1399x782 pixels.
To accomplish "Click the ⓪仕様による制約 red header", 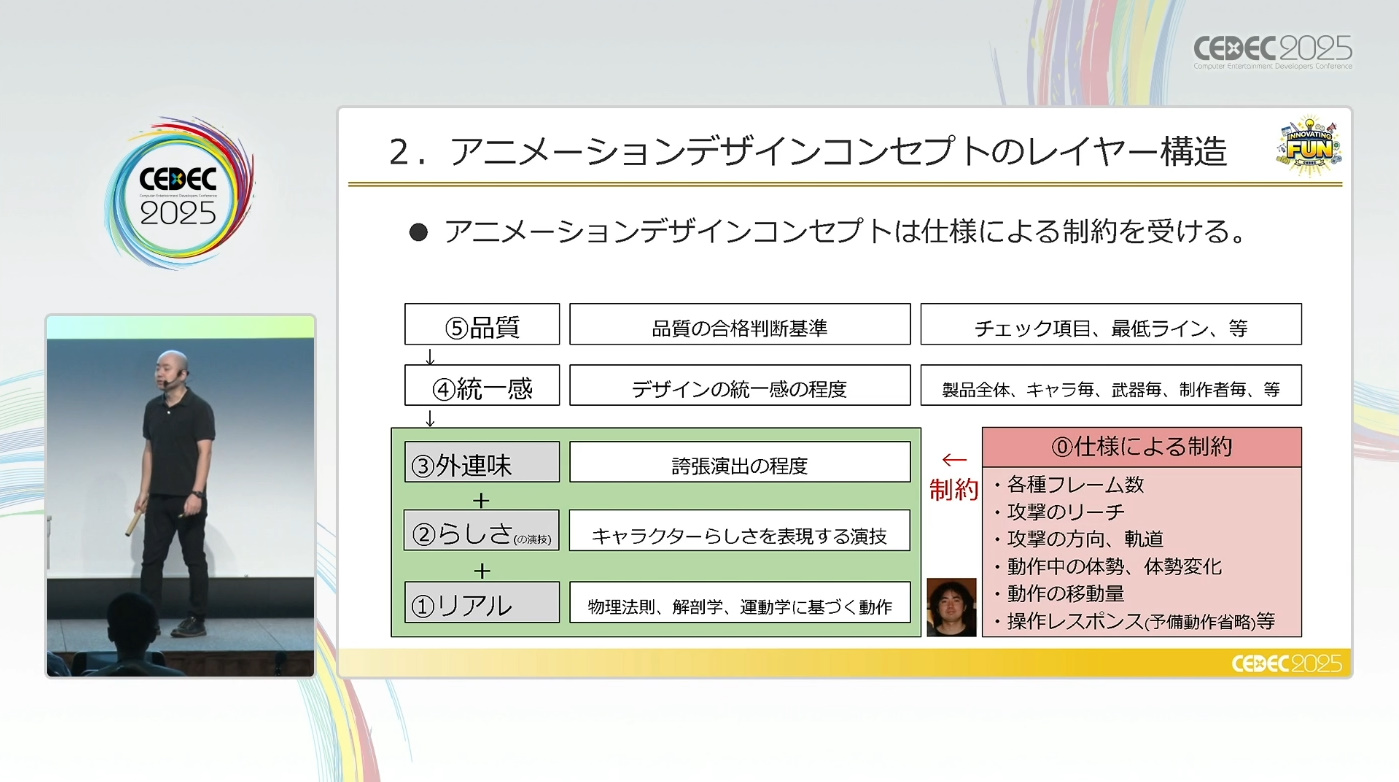I will [x=1141, y=447].
